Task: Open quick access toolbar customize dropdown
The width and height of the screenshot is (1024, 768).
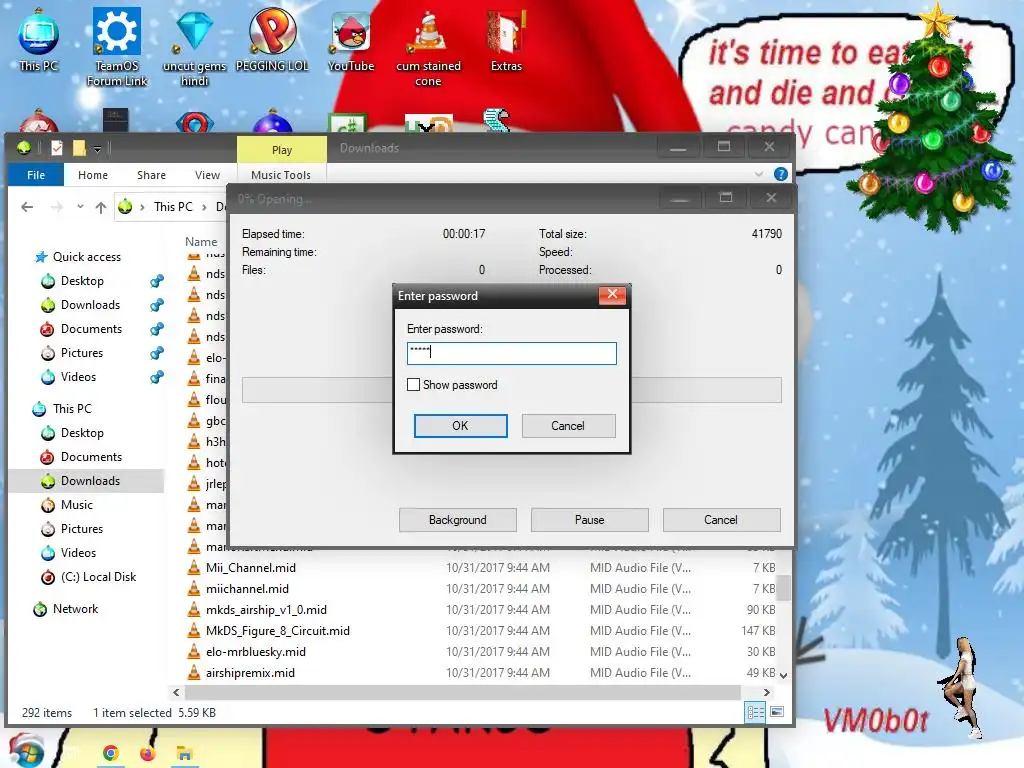Action: [97, 149]
